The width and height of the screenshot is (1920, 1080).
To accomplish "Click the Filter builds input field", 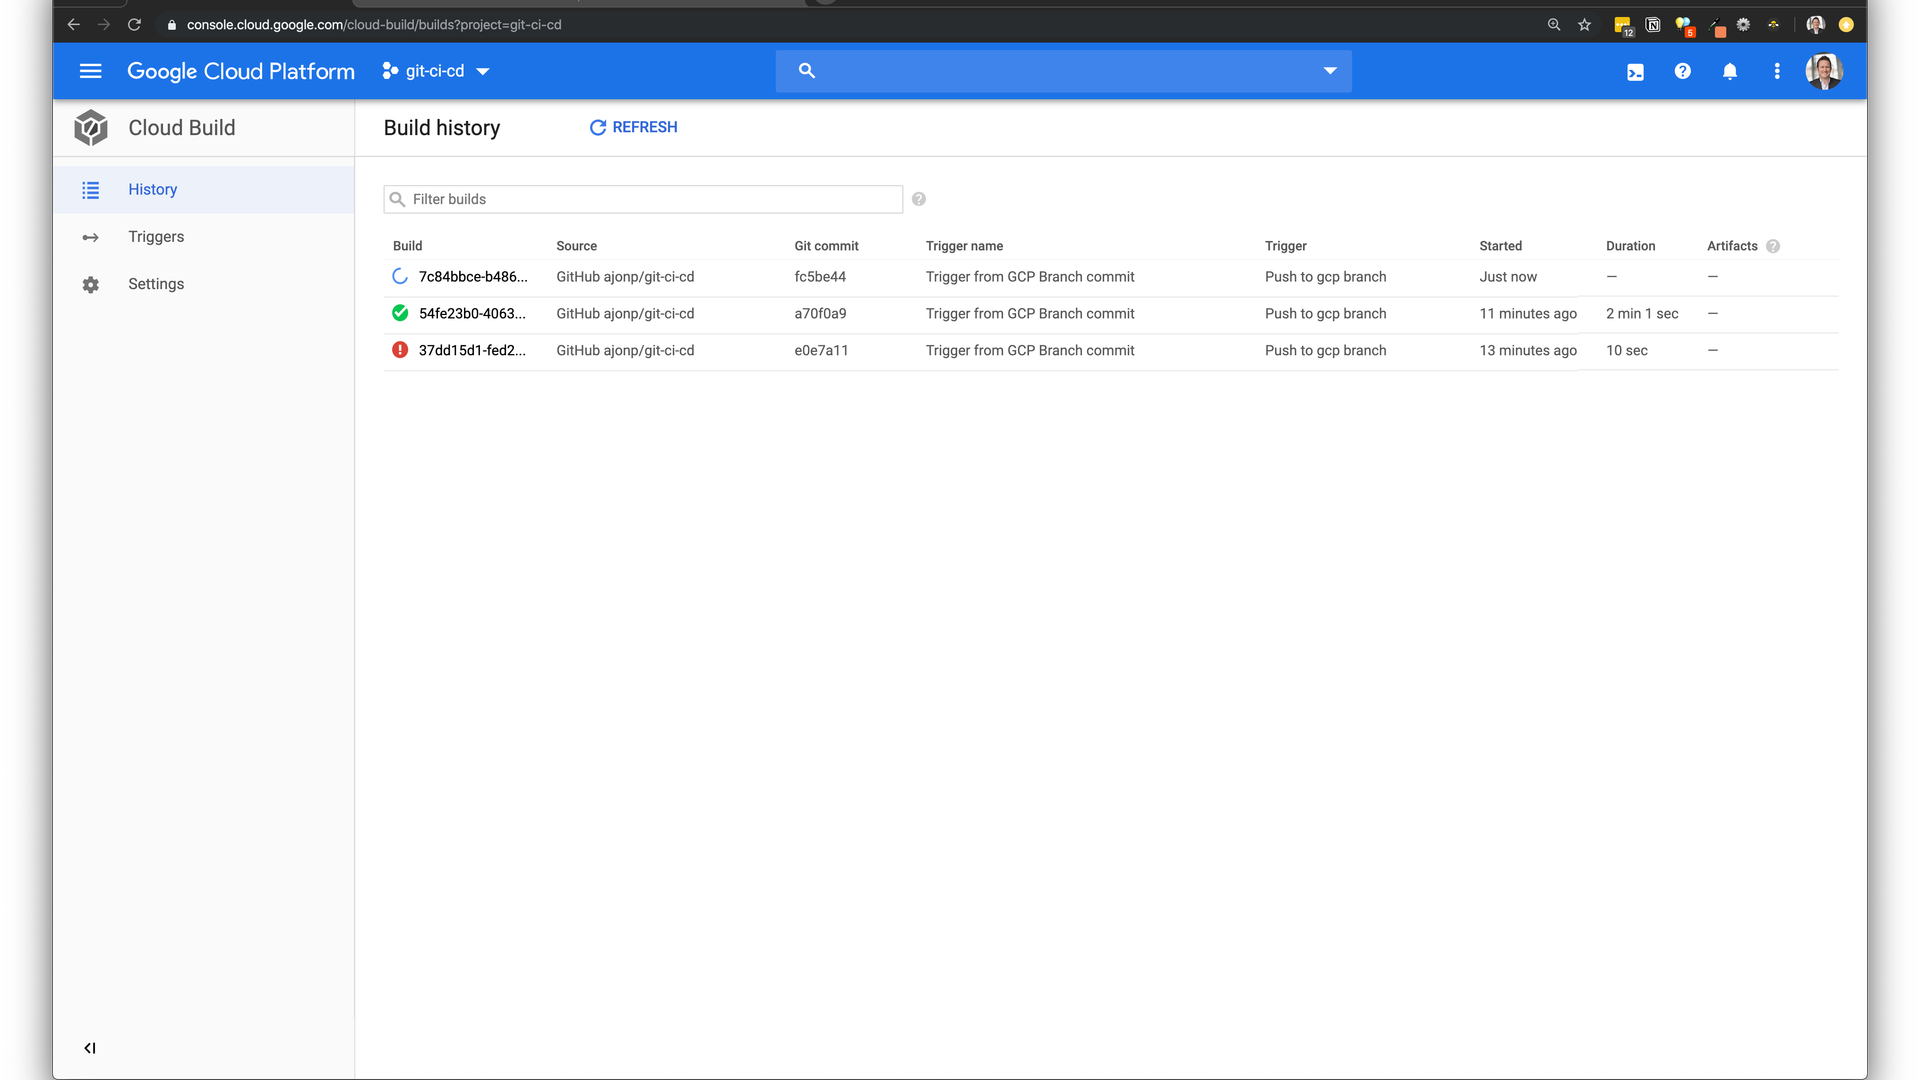I will point(650,199).
